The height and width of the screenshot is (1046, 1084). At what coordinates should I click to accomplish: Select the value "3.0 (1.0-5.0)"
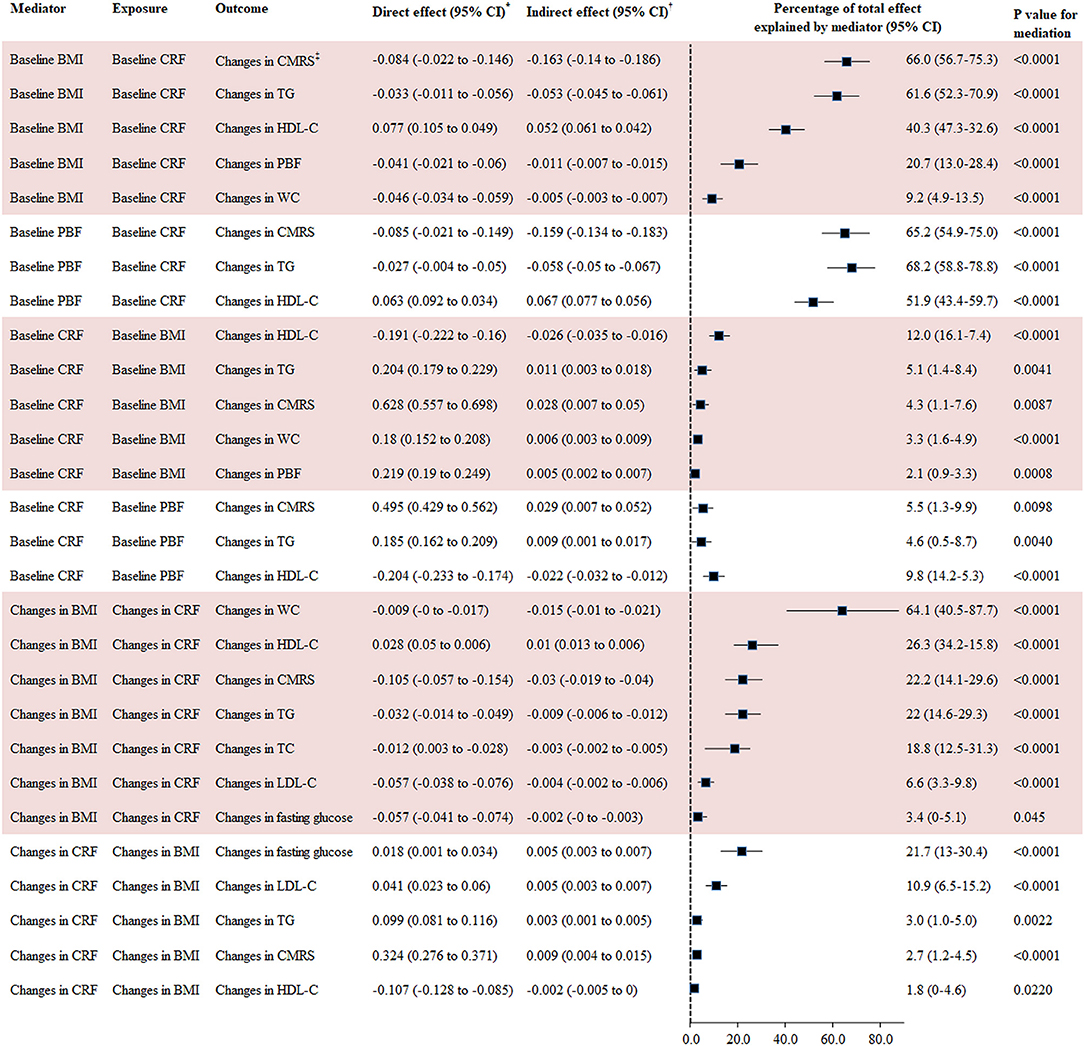[941, 921]
